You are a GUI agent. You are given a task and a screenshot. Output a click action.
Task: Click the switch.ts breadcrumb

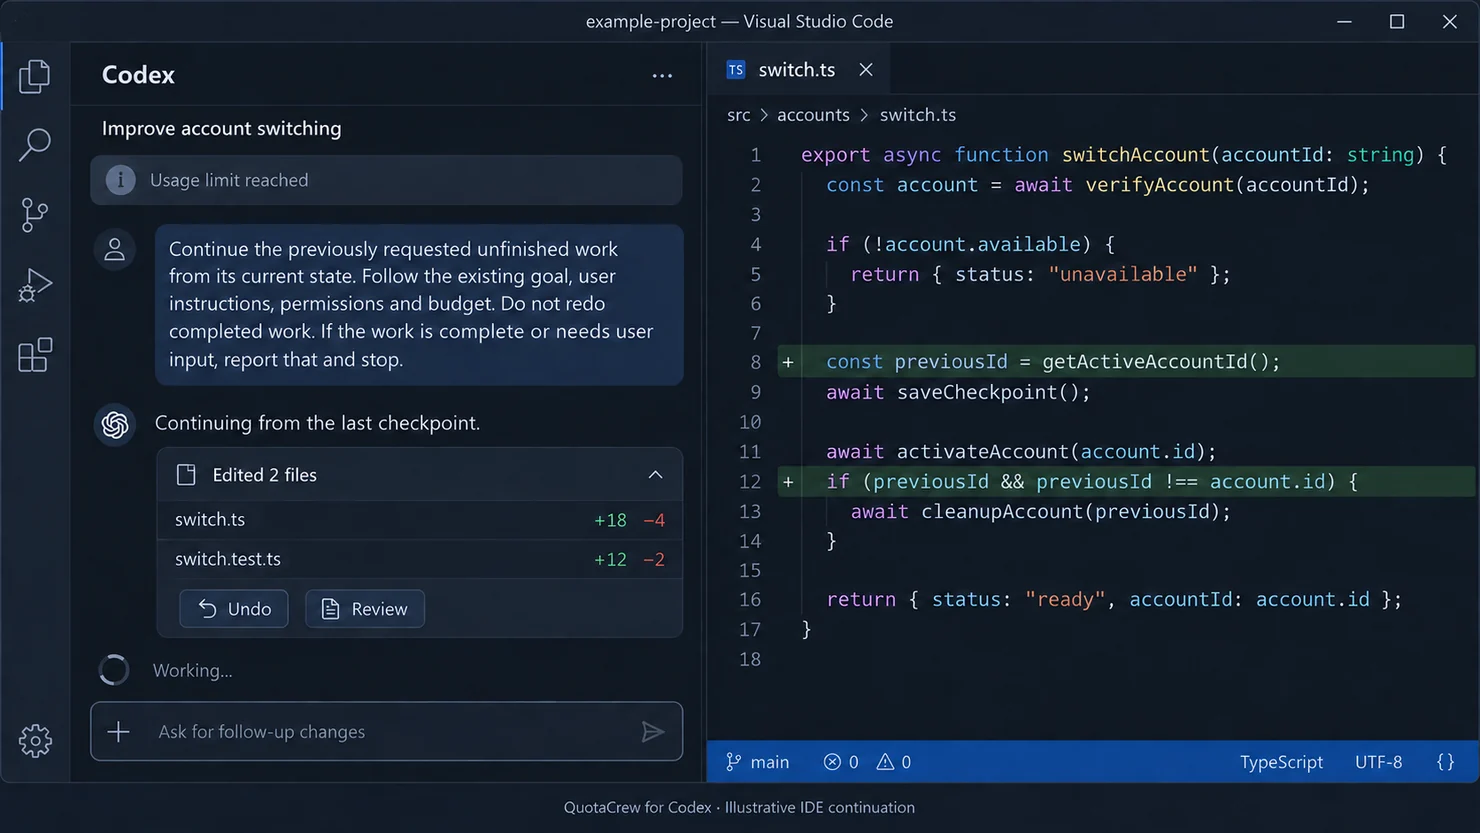(918, 115)
